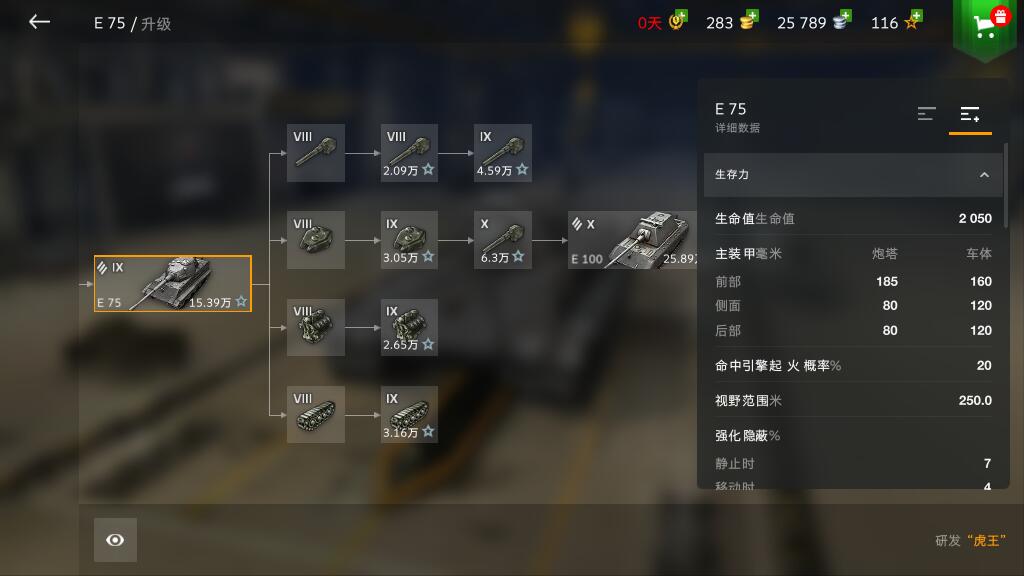Switch to the detailed stats view
Image resolution: width=1024 pixels, height=576 pixels.
(970, 114)
